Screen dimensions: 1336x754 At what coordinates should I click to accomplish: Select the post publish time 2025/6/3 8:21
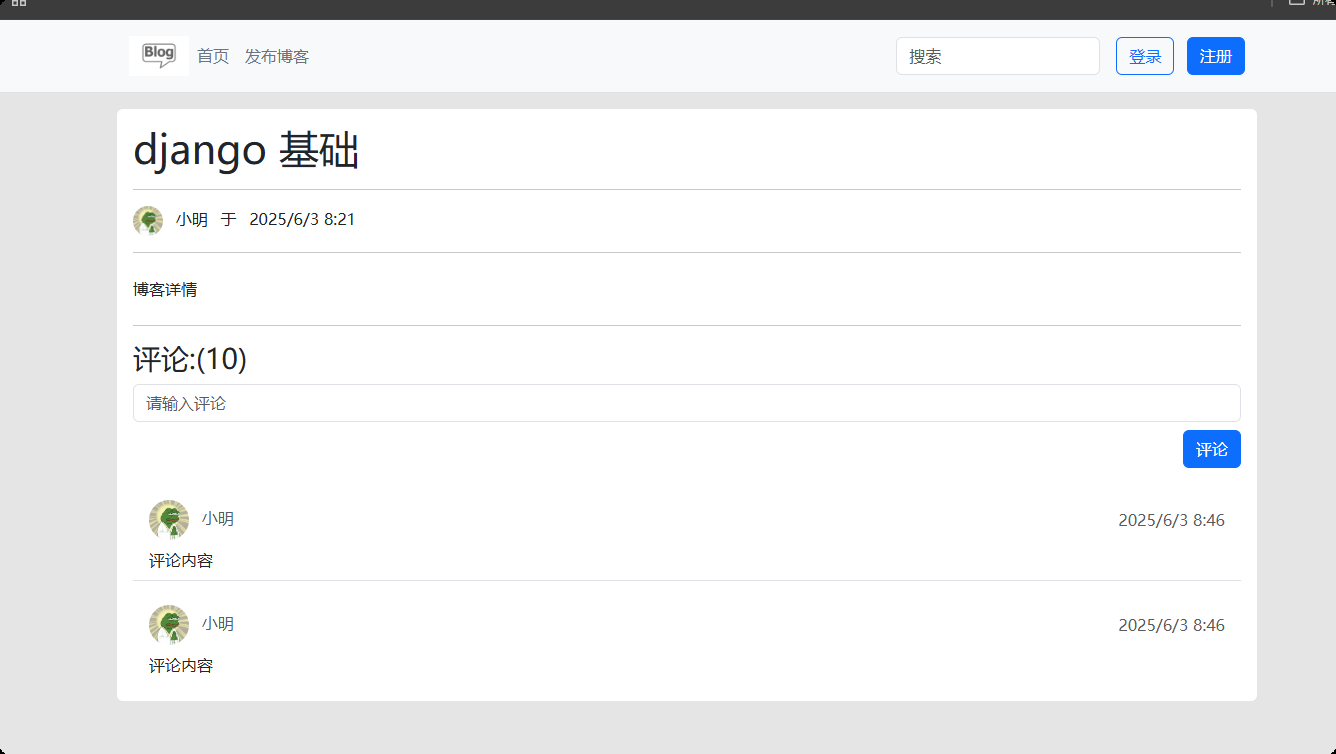tap(302, 220)
